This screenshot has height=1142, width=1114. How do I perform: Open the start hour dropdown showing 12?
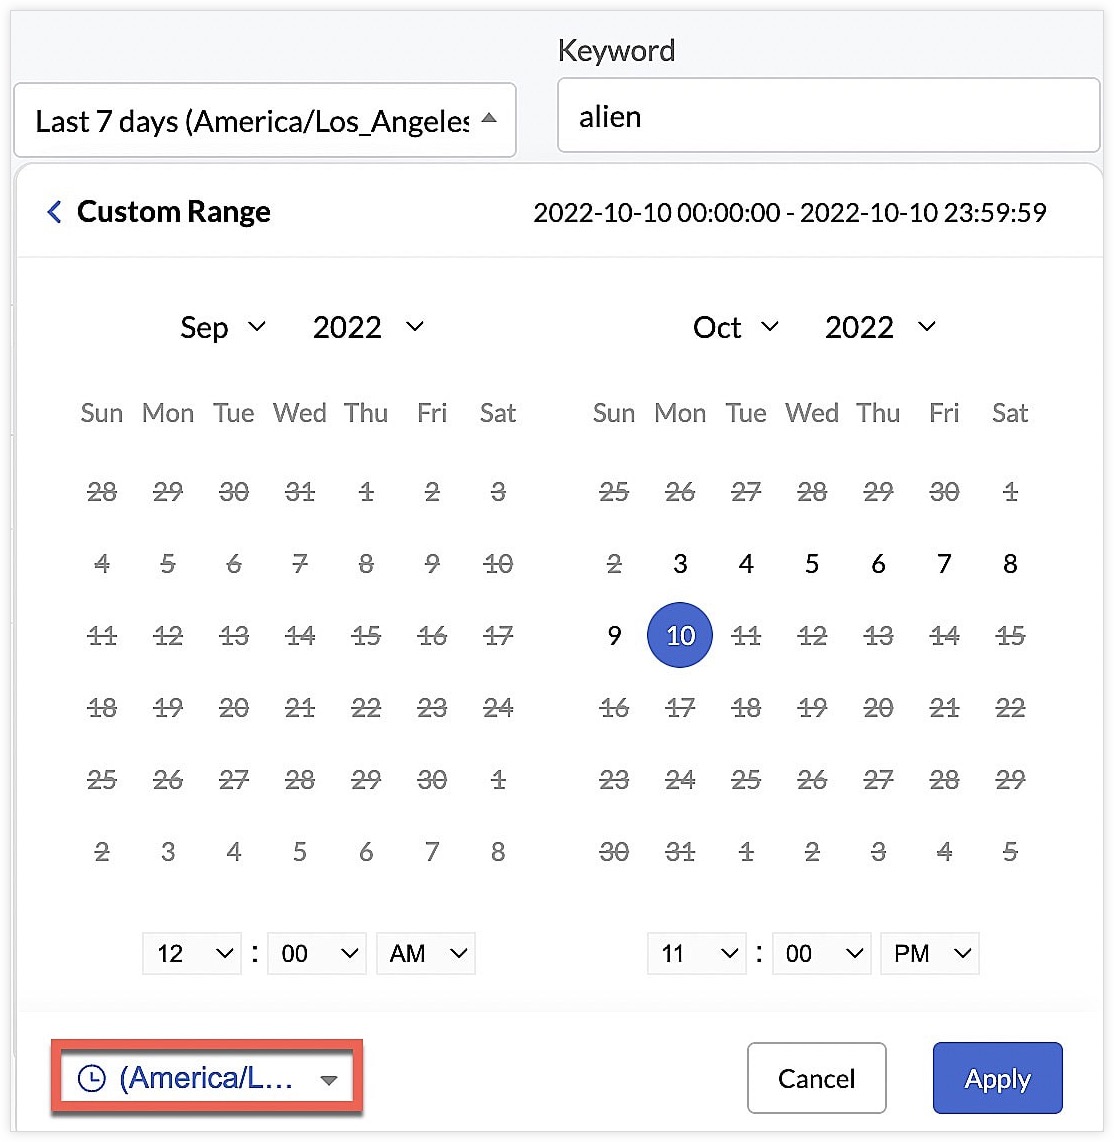pyautogui.click(x=191, y=953)
